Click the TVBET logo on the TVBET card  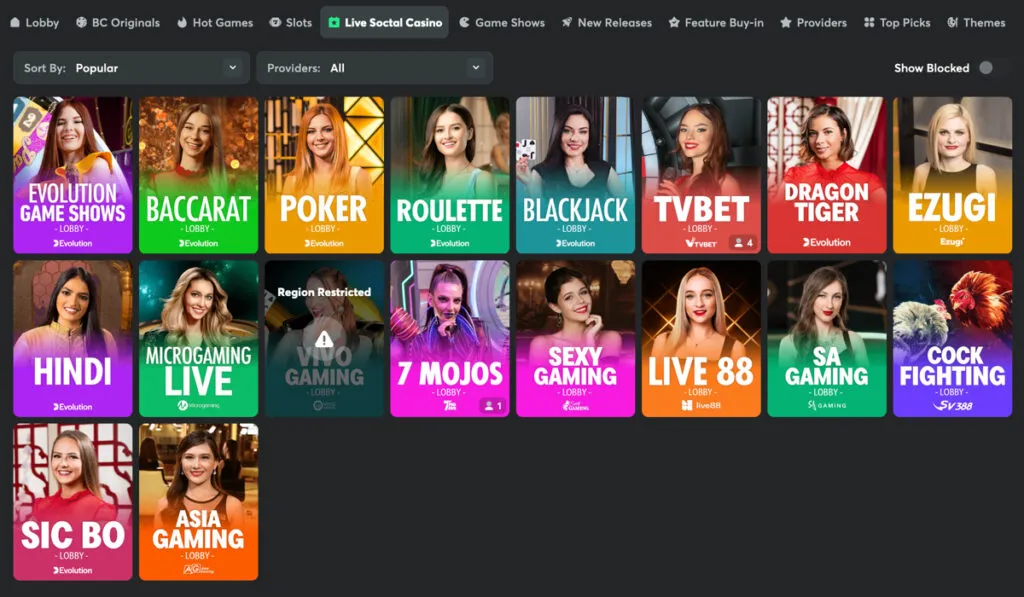coord(701,243)
